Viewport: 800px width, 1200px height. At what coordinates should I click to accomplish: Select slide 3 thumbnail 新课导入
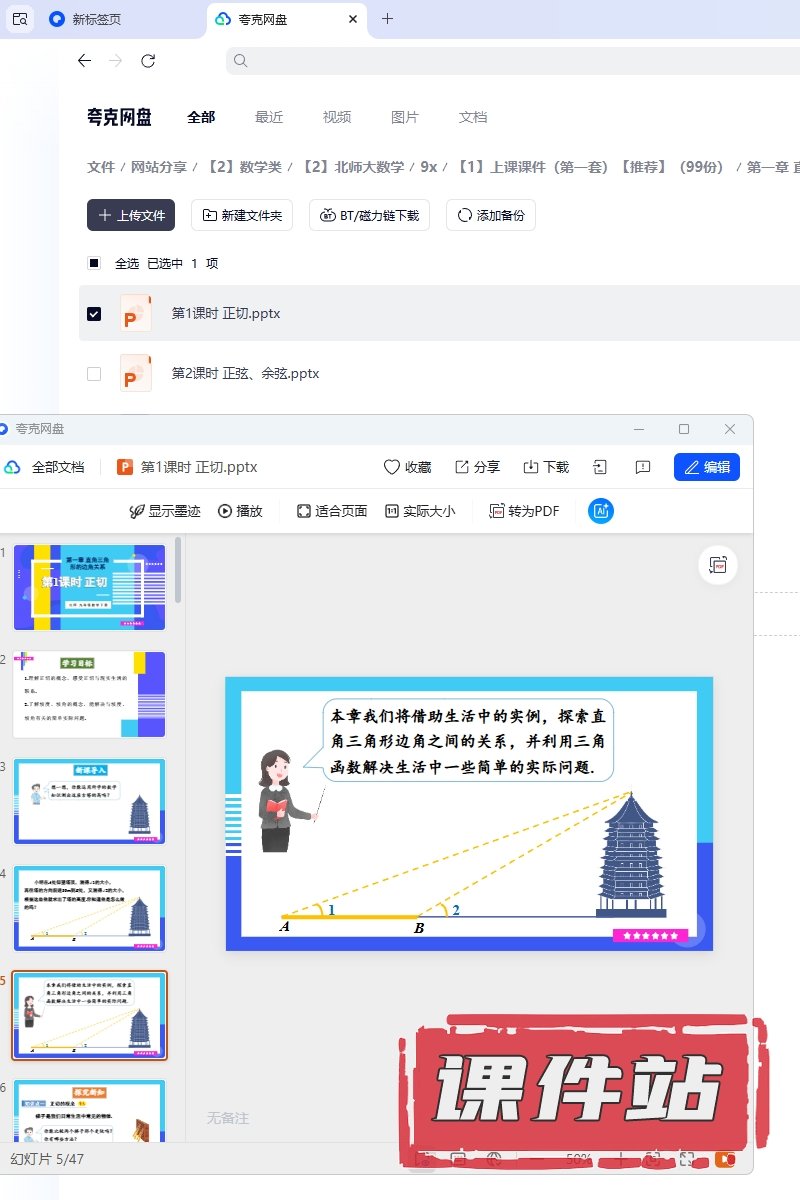click(89, 801)
